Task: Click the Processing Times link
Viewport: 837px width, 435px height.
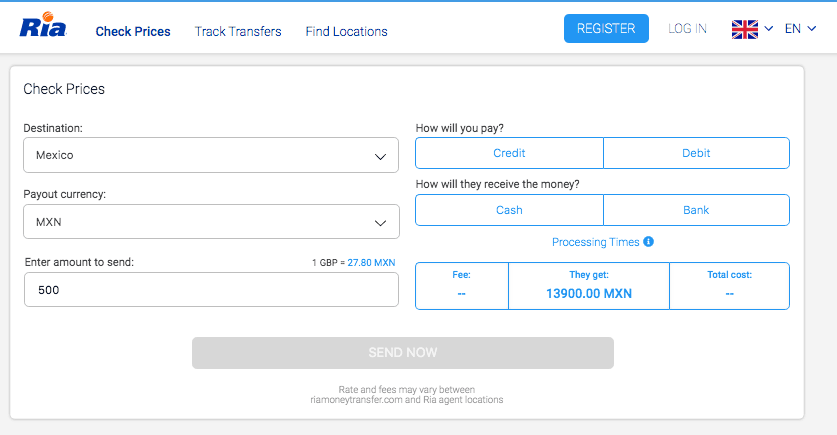Action: (595, 242)
